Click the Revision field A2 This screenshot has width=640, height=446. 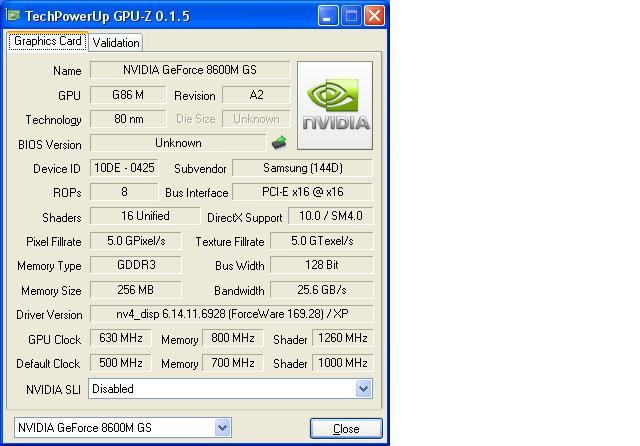(256, 95)
